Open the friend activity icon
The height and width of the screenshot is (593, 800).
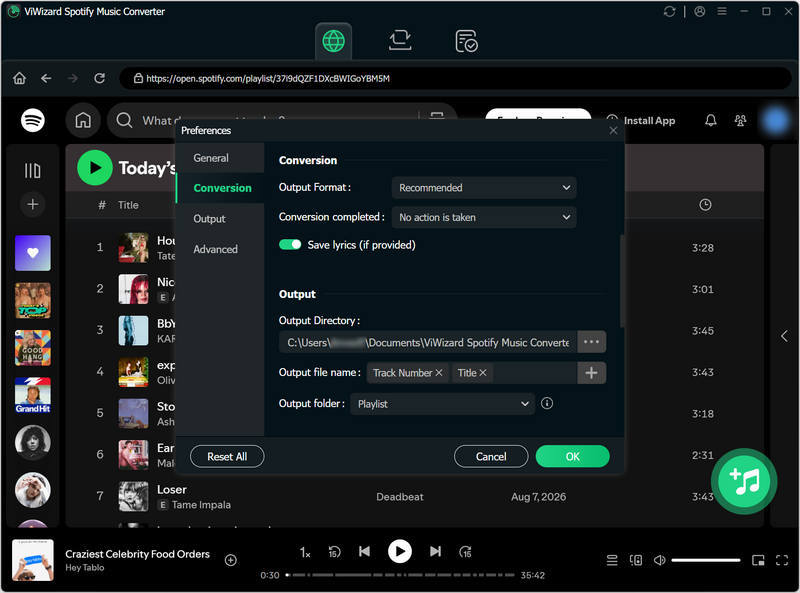740,120
